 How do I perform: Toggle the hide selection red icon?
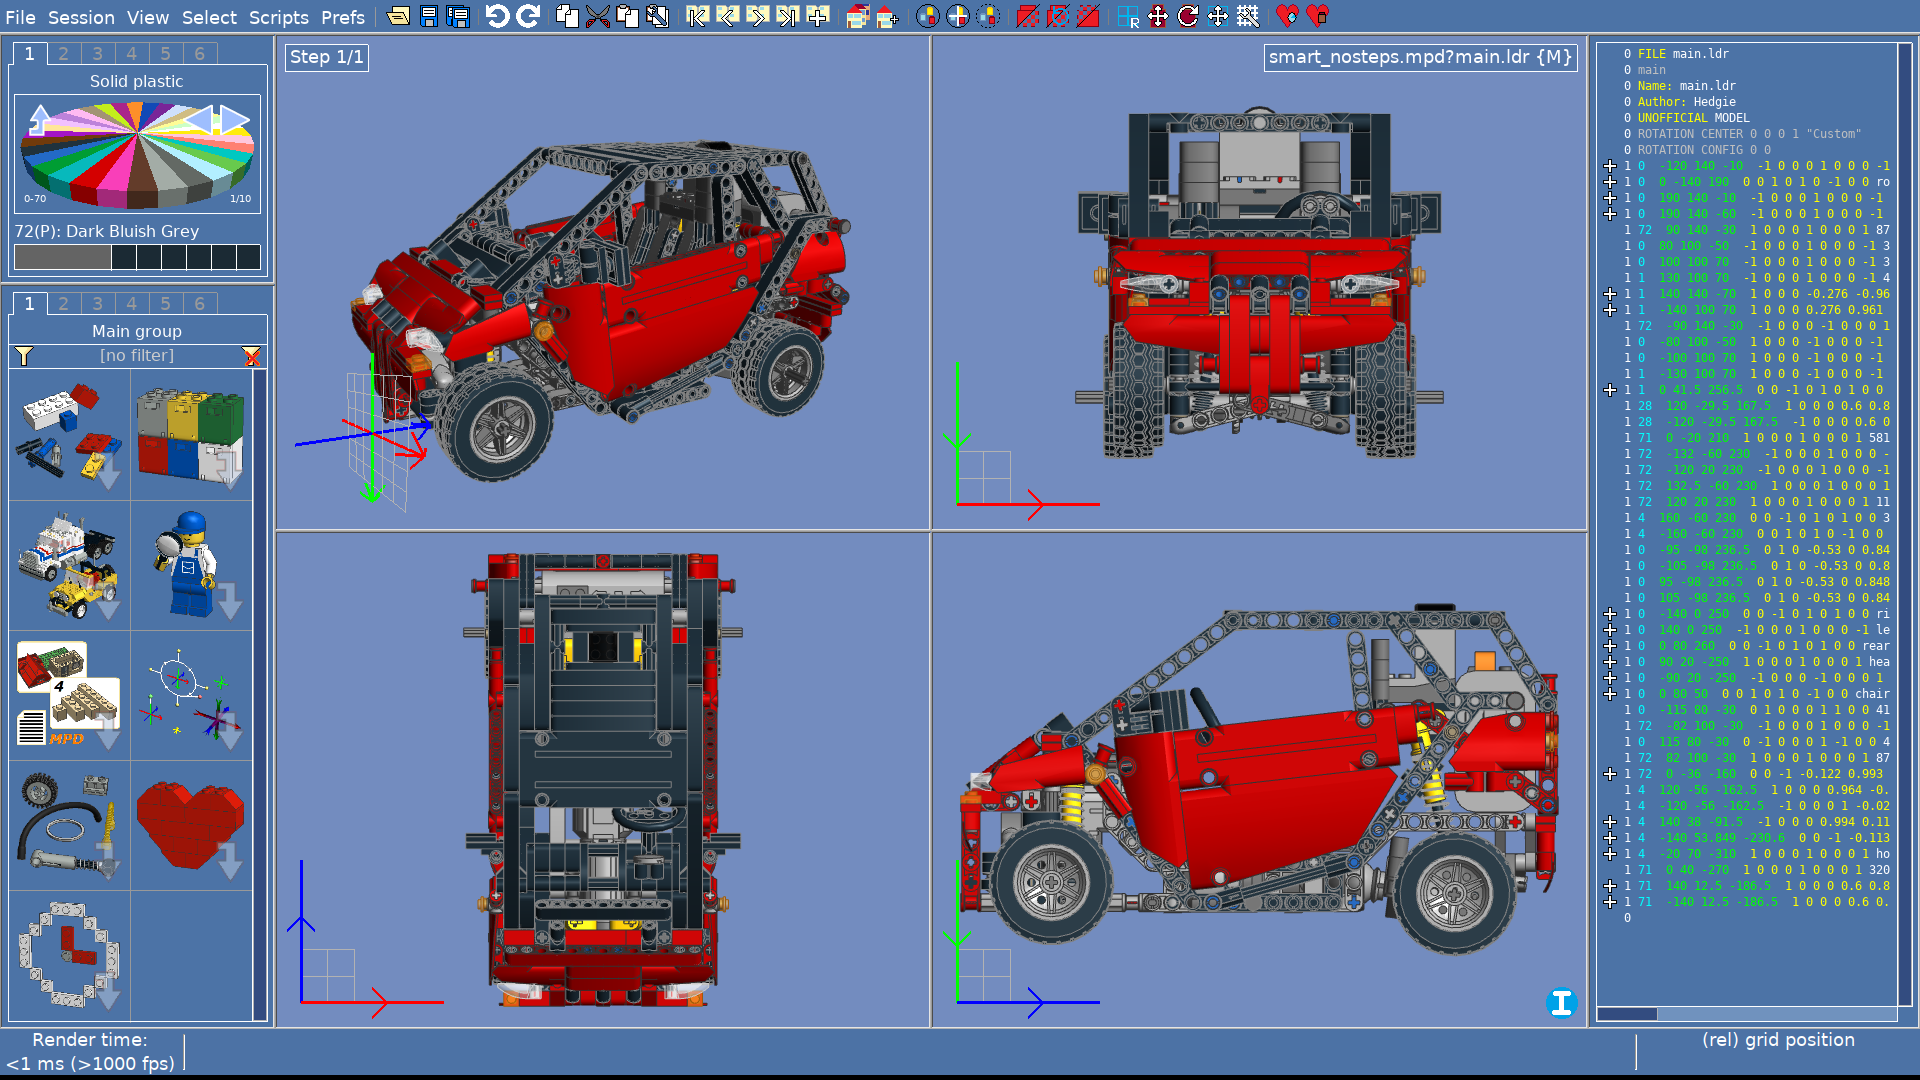point(1028,16)
